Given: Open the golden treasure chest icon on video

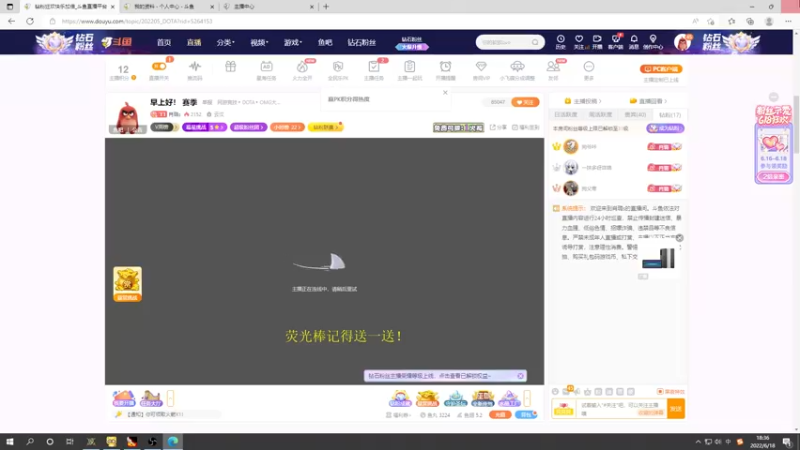Looking at the screenshot, I should pyautogui.click(x=128, y=284).
